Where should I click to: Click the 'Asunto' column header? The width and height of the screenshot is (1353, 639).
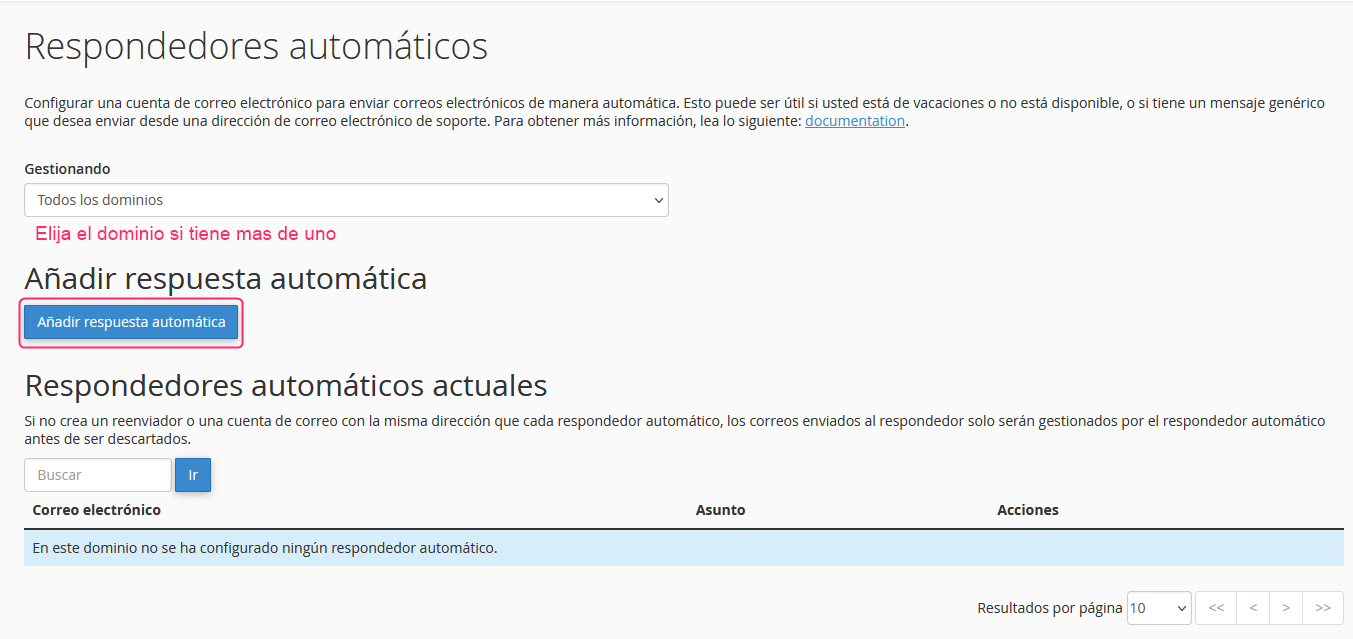[x=720, y=510]
